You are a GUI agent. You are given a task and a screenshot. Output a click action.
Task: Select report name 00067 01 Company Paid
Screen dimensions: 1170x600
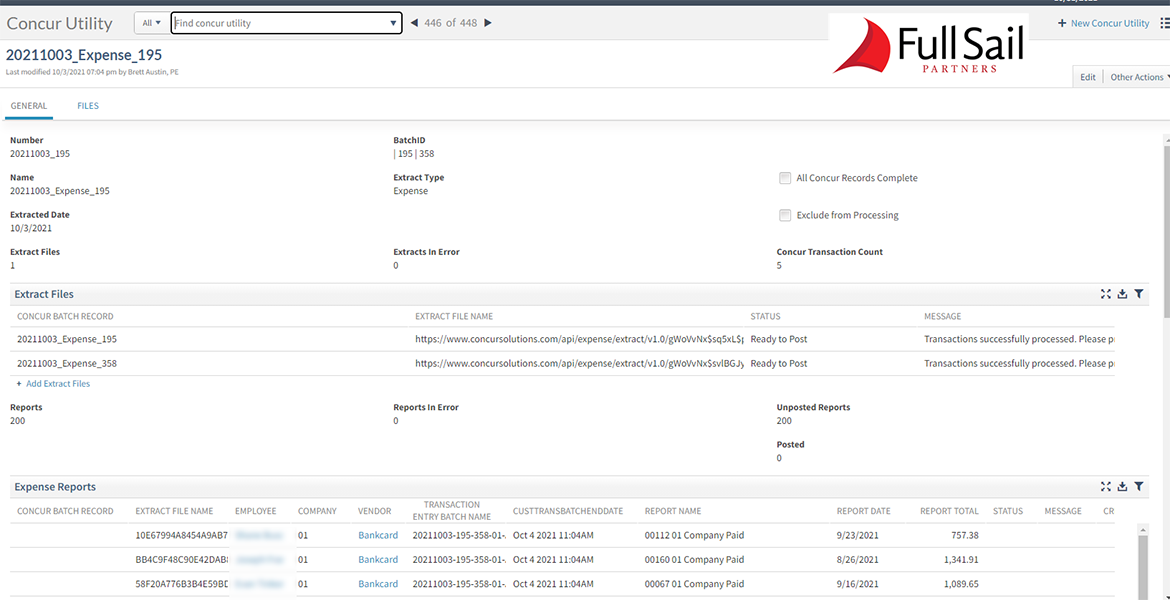694,584
